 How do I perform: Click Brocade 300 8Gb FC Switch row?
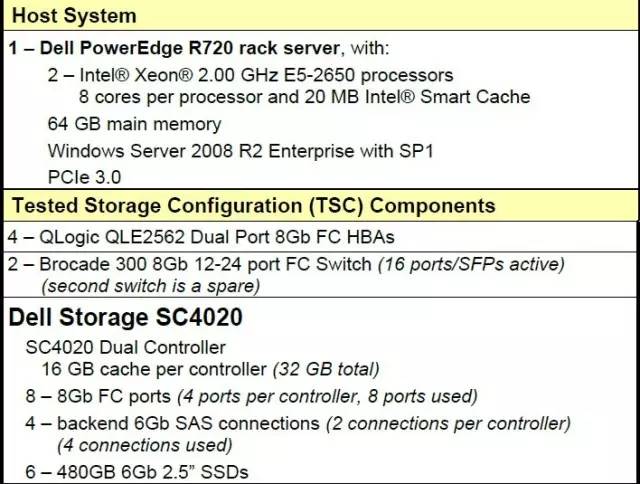pyautogui.click(x=320, y=275)
